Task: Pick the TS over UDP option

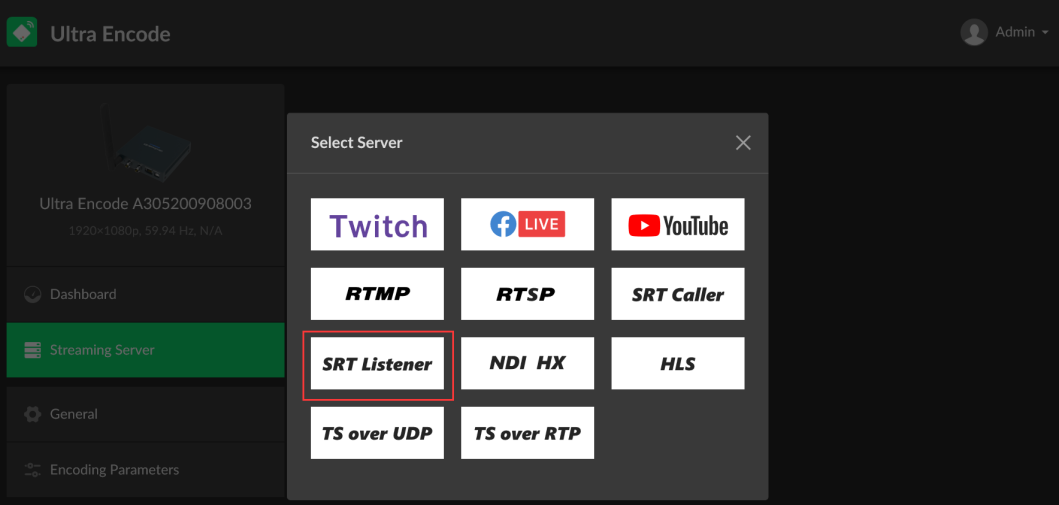Action: 378,433
